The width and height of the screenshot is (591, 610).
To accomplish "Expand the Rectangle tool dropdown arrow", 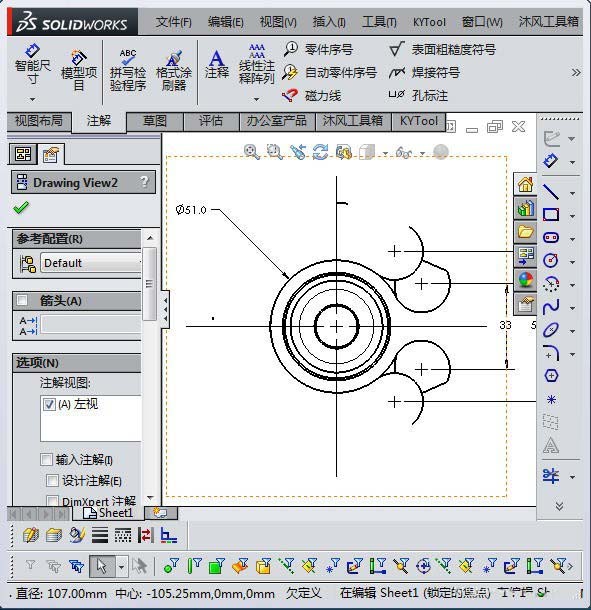I will point(572,216).
